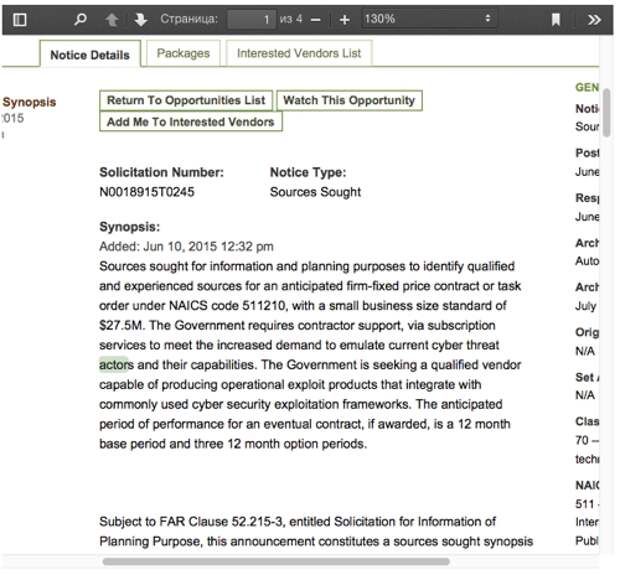Viewport: 620px width, 575px height.
Task: Click the Added: Jun 10, 2015 line
Action: (186, 246)
